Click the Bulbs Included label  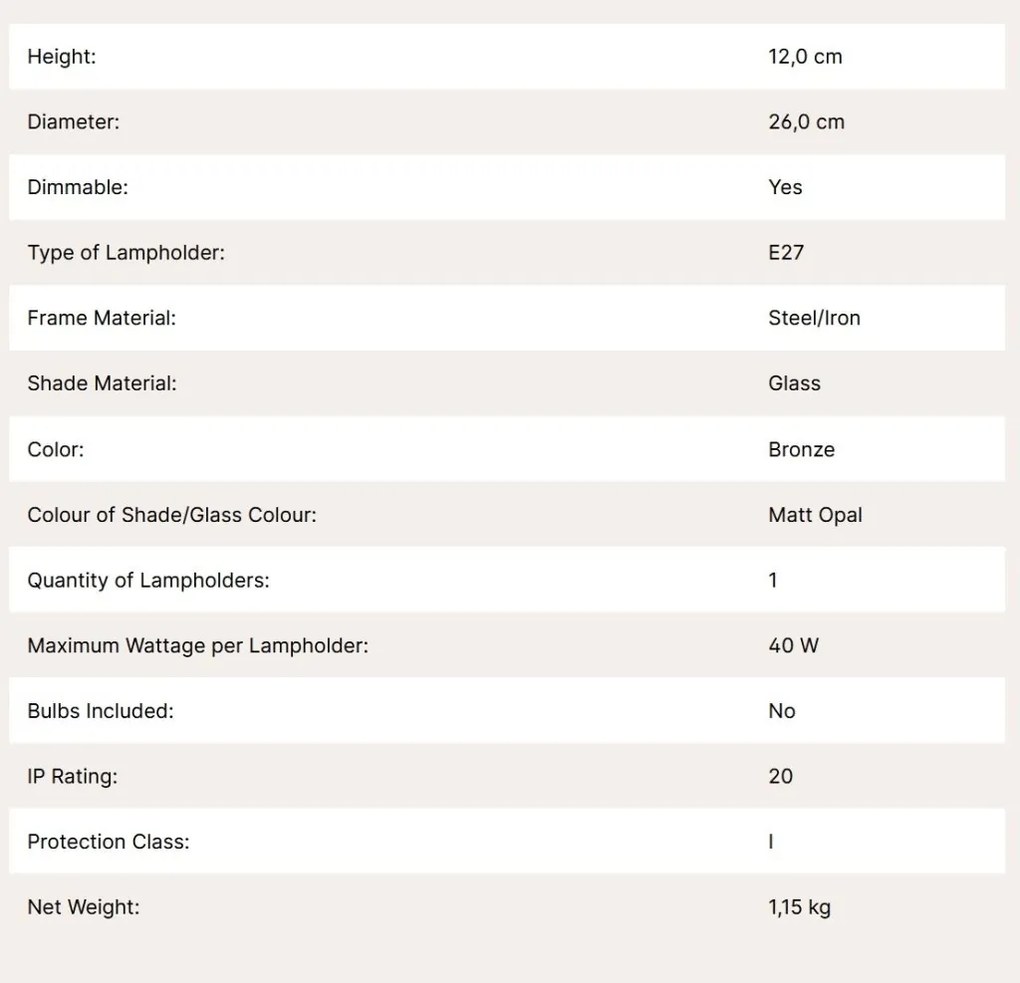click(x=101, y=711)
